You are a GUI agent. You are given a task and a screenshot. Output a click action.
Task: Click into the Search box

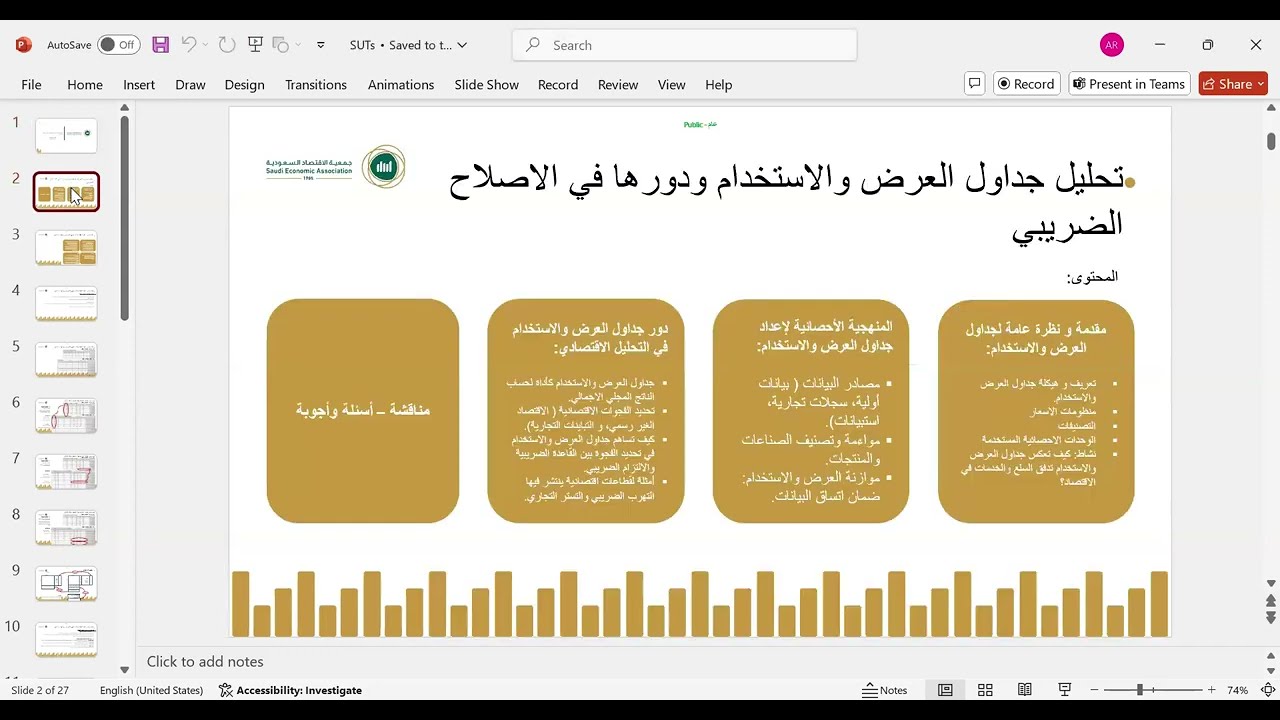click(x=684, y=45)
